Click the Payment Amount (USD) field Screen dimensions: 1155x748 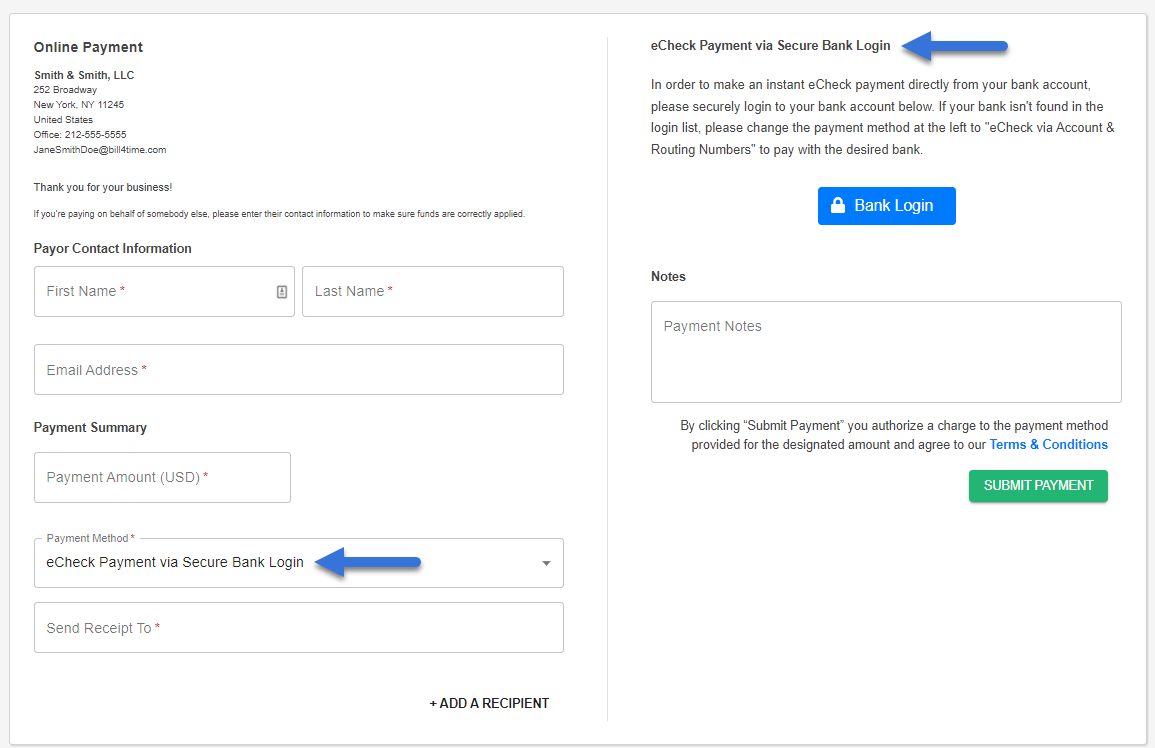162,478
